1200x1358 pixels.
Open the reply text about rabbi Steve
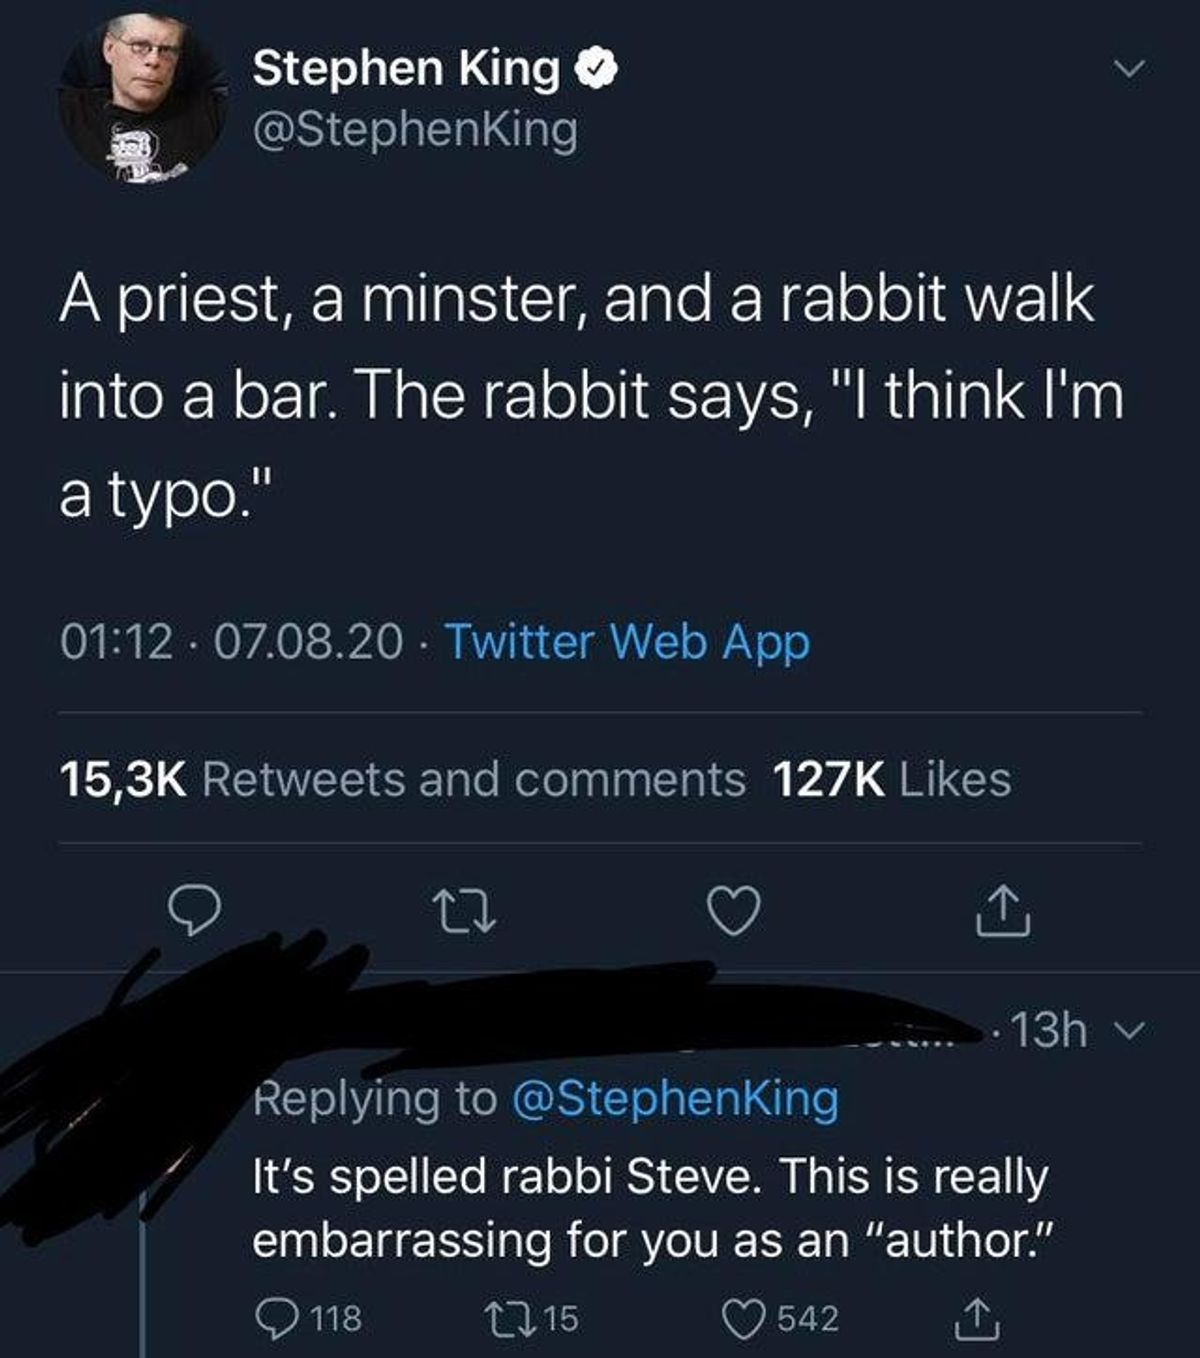click(x=652, y=1207)
